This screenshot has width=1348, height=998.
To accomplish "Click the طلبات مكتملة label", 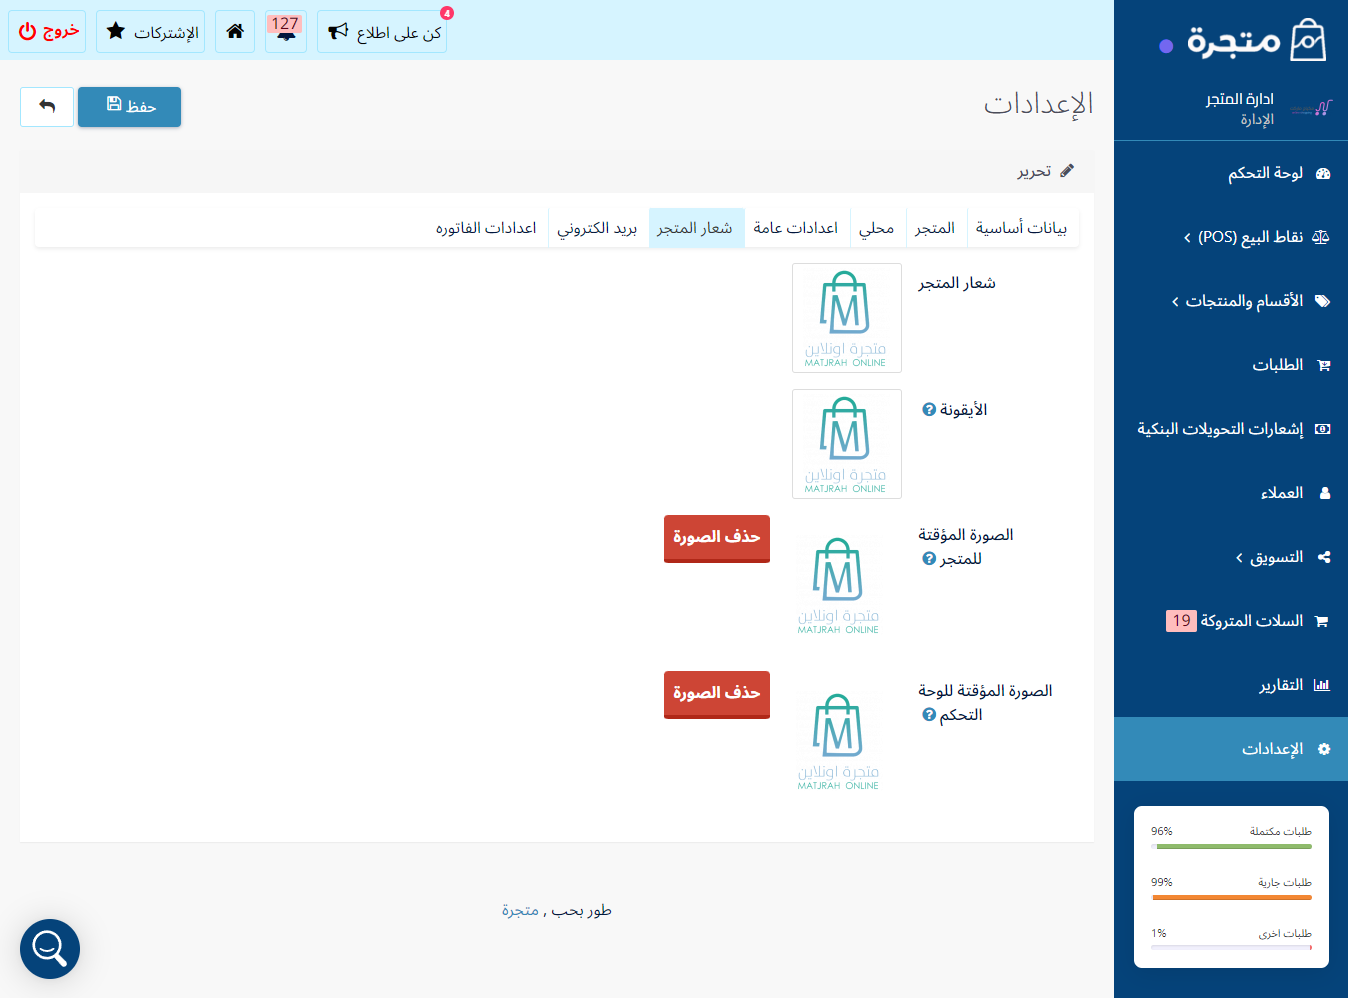I will [x=1281, y=832].
